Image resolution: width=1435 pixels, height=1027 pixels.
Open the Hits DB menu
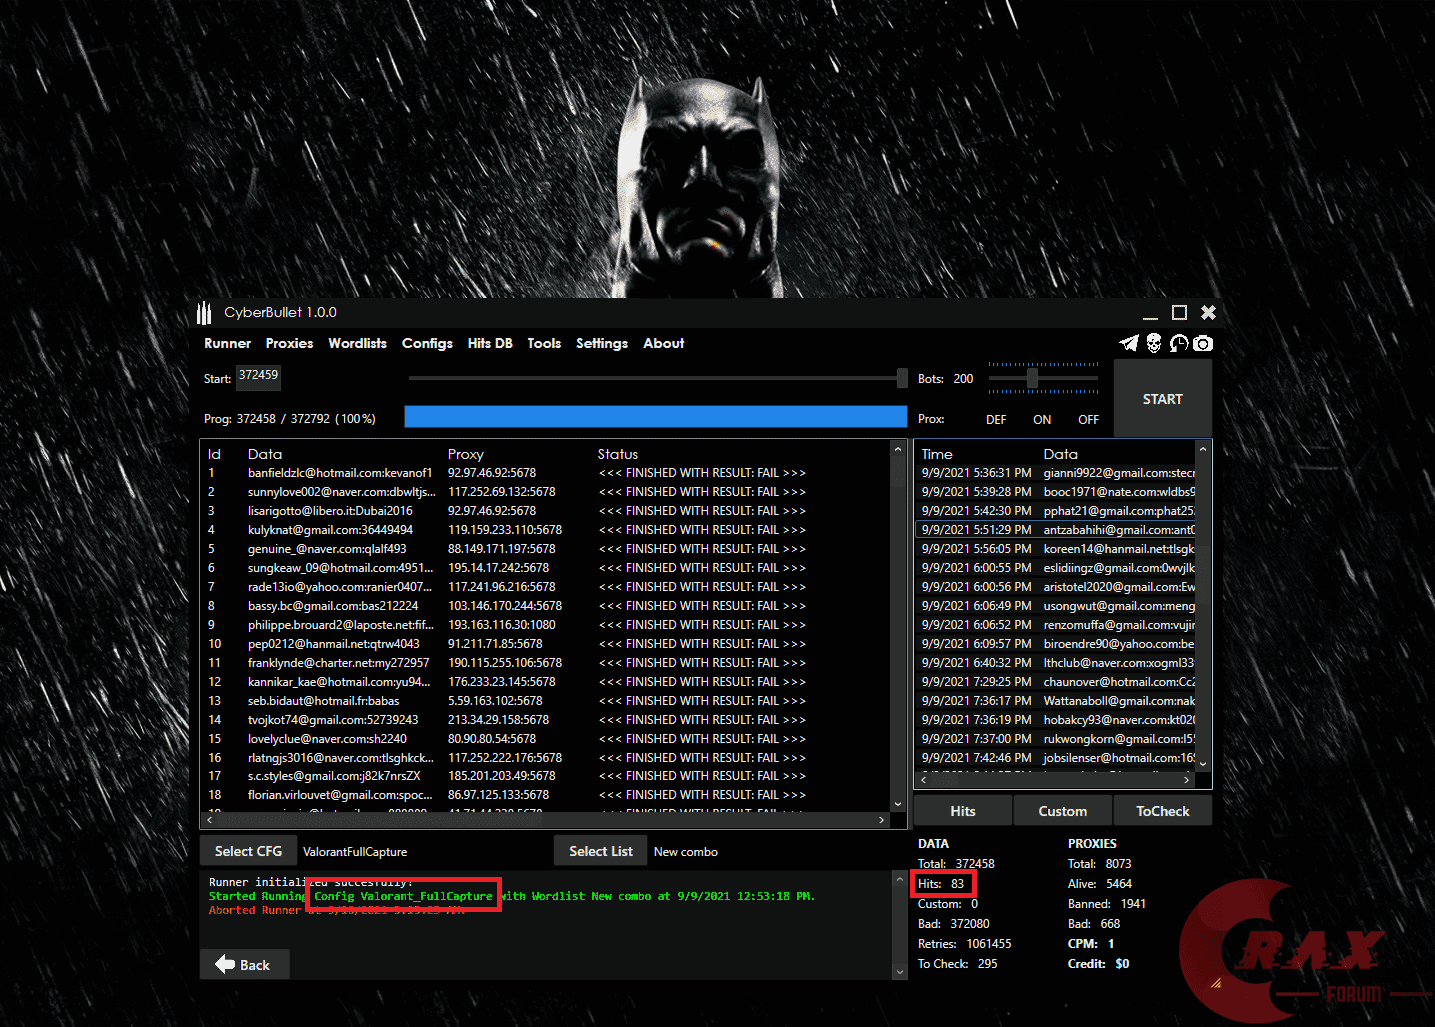[x=490, y=343]
